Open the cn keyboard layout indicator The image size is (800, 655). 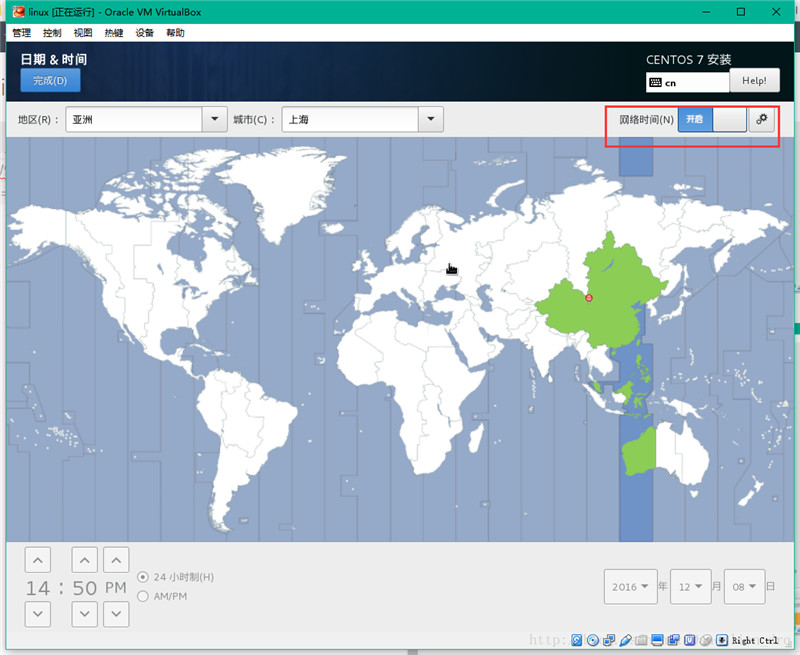[687, 83]
